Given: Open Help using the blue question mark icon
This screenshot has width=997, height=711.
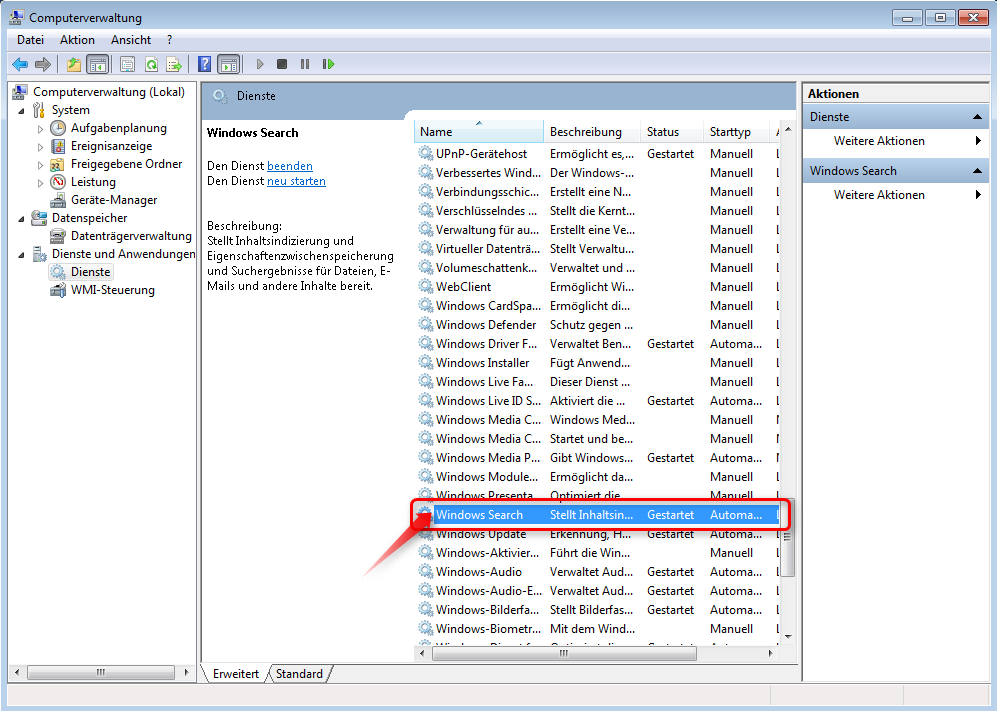Looking at the screenshot, I should click(x=204, y=64).
